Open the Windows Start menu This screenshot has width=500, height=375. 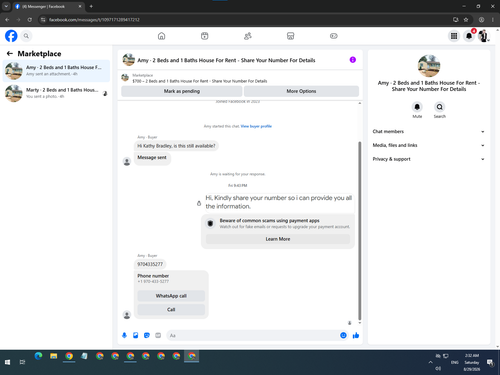7,362
